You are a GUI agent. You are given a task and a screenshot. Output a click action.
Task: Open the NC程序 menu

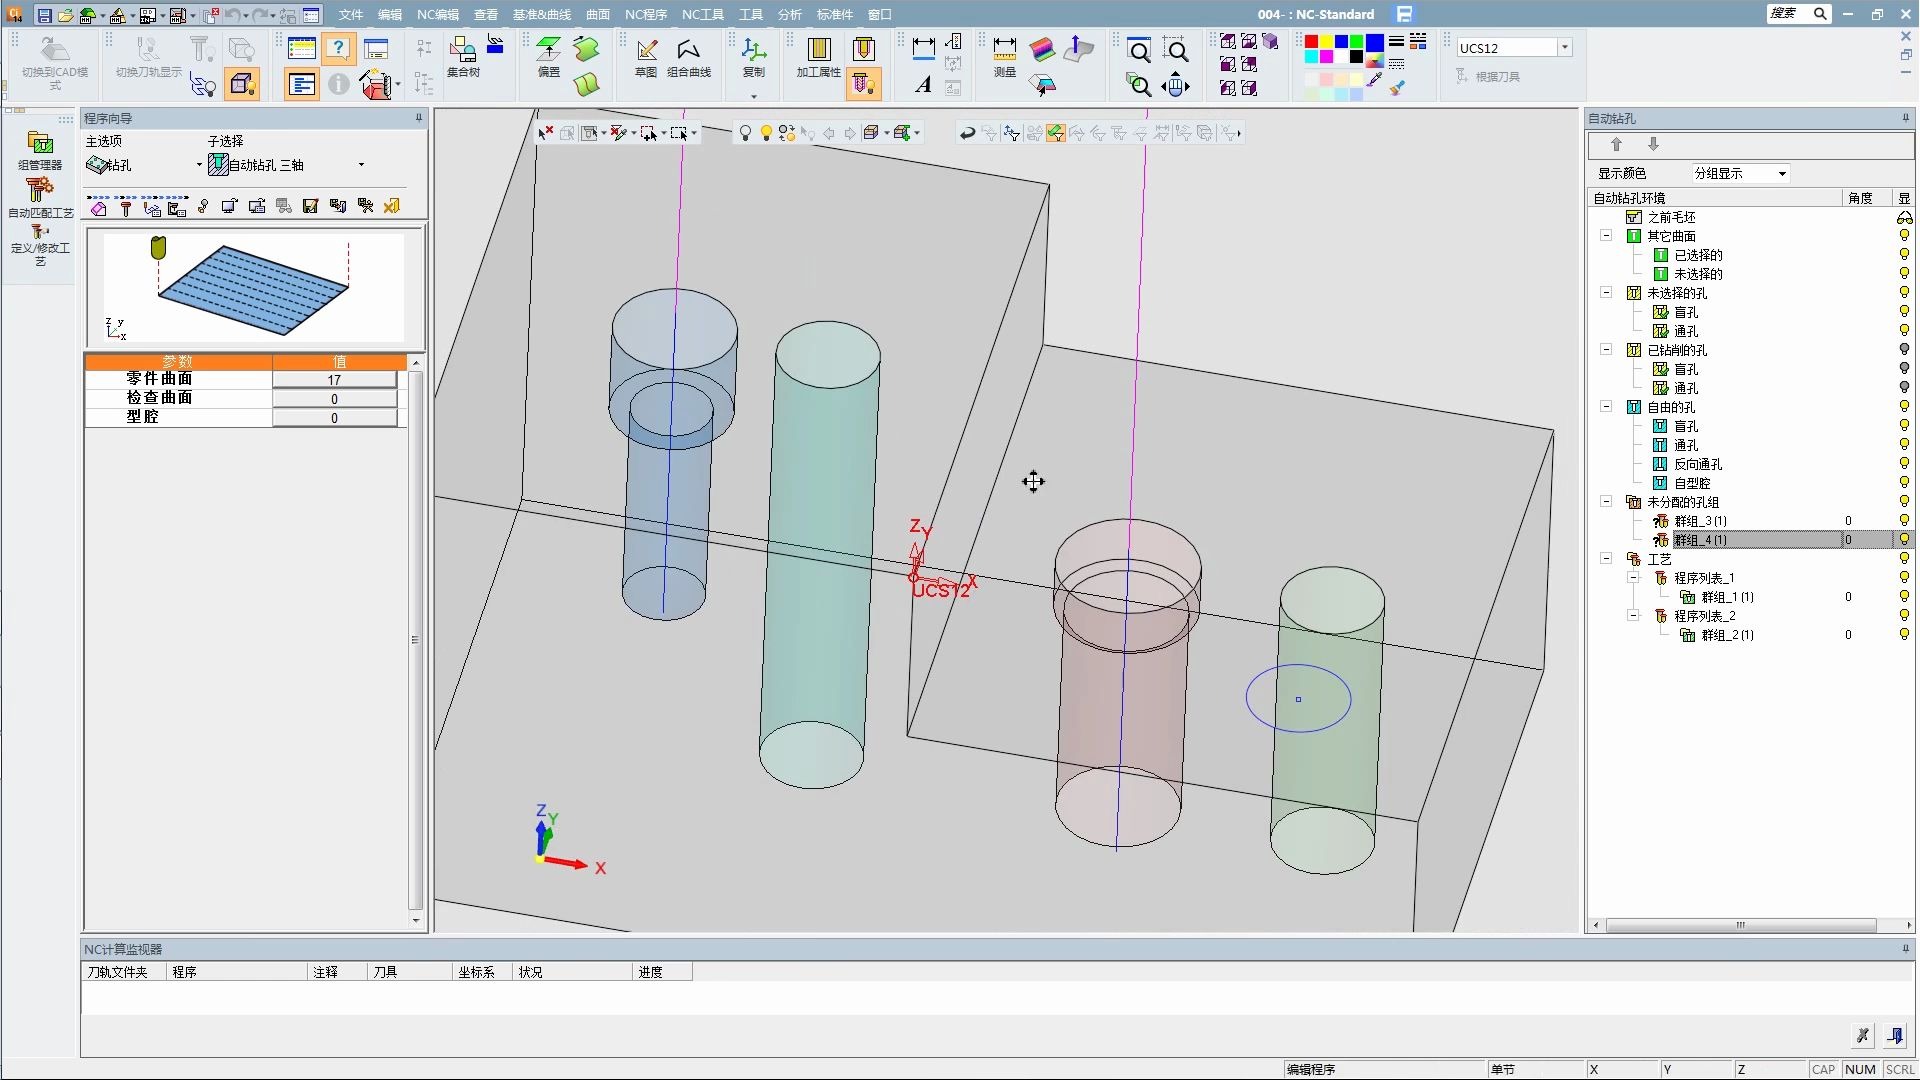tap(645, 14)
